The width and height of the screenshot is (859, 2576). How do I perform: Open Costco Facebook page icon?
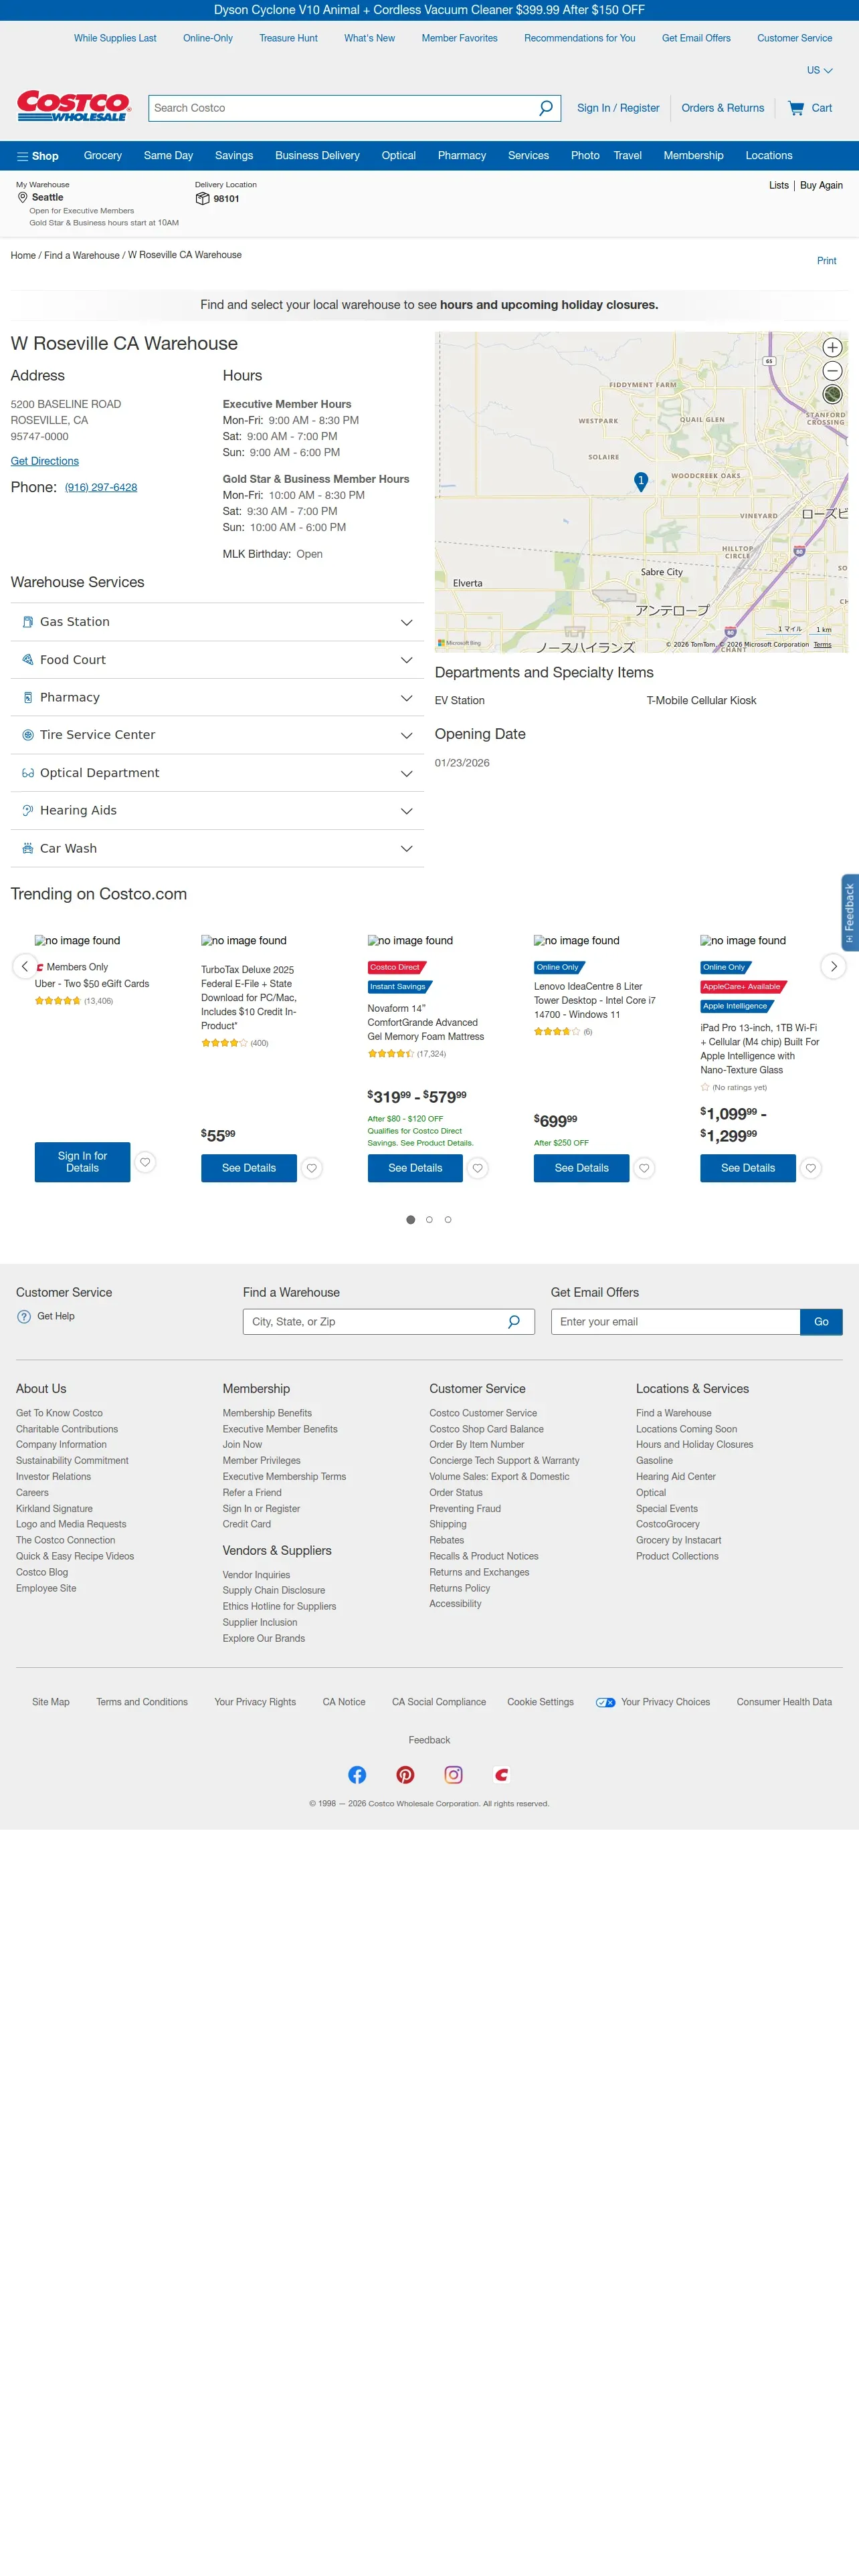357,1775
